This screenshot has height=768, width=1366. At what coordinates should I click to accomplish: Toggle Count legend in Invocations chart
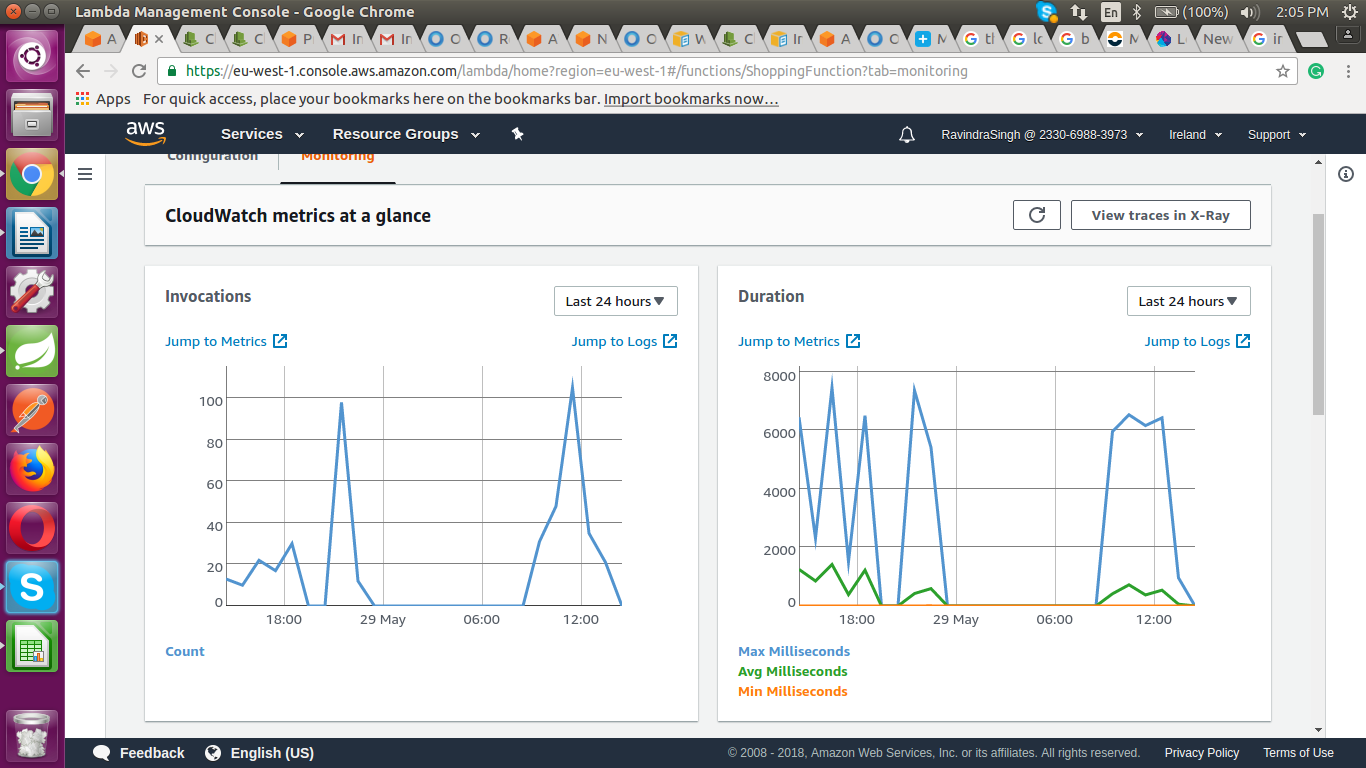(185, 651)
